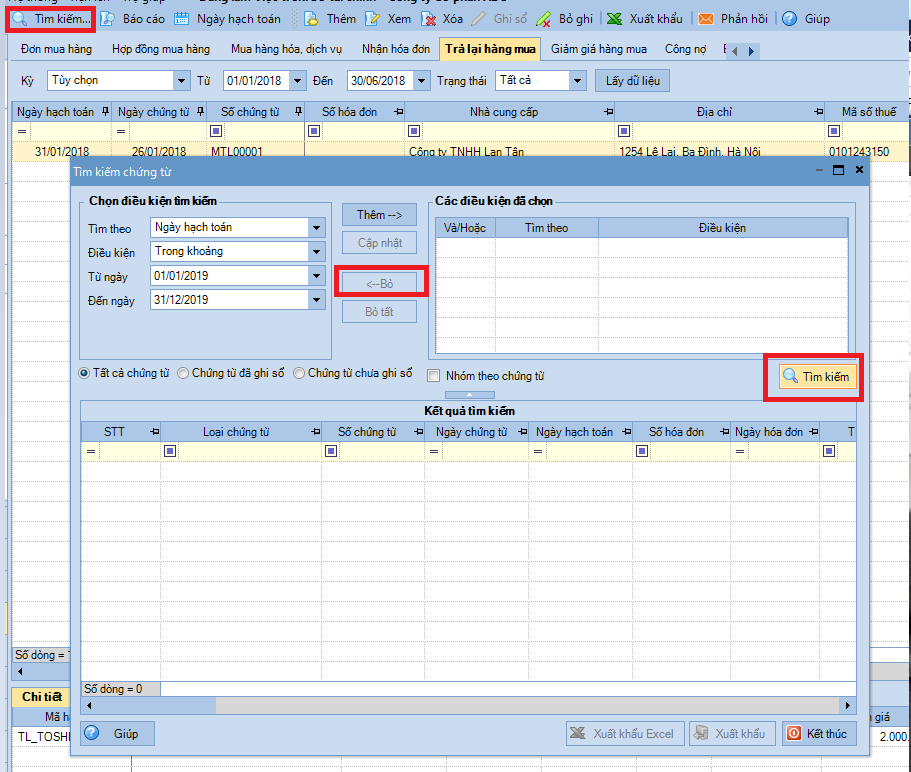Select Tất cả chứng từ radio option
Screen dimensions: 911x772
pyautogui.click(x=84, y=374)
